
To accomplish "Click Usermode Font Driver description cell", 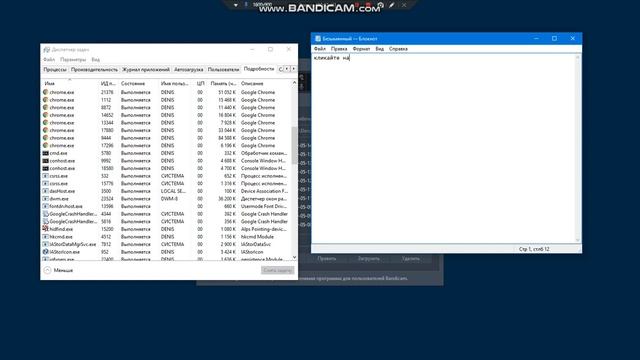I will click(264, 206).
